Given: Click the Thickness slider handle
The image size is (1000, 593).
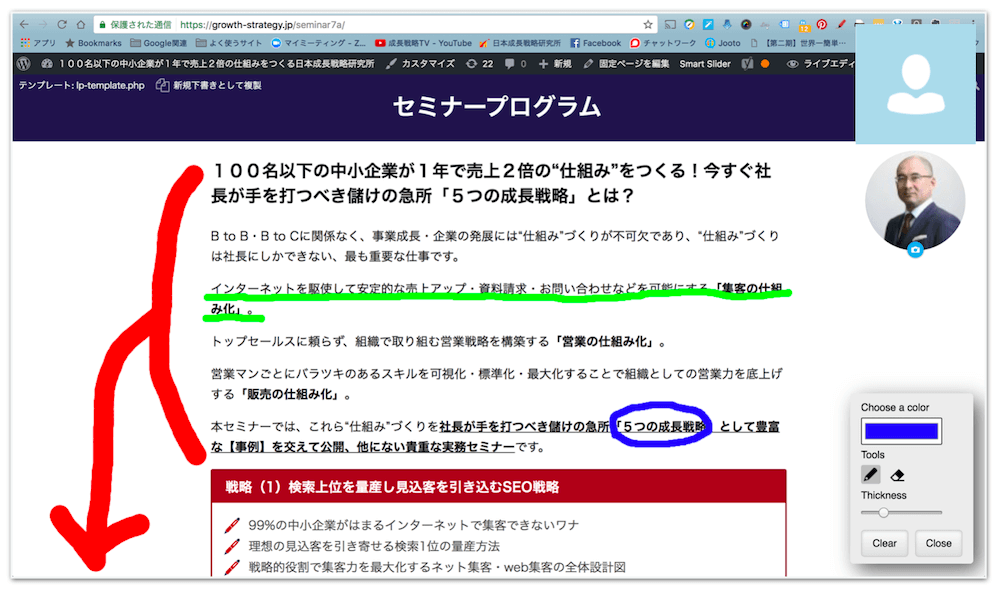Looking at the screenshot, I should point(883,512).
